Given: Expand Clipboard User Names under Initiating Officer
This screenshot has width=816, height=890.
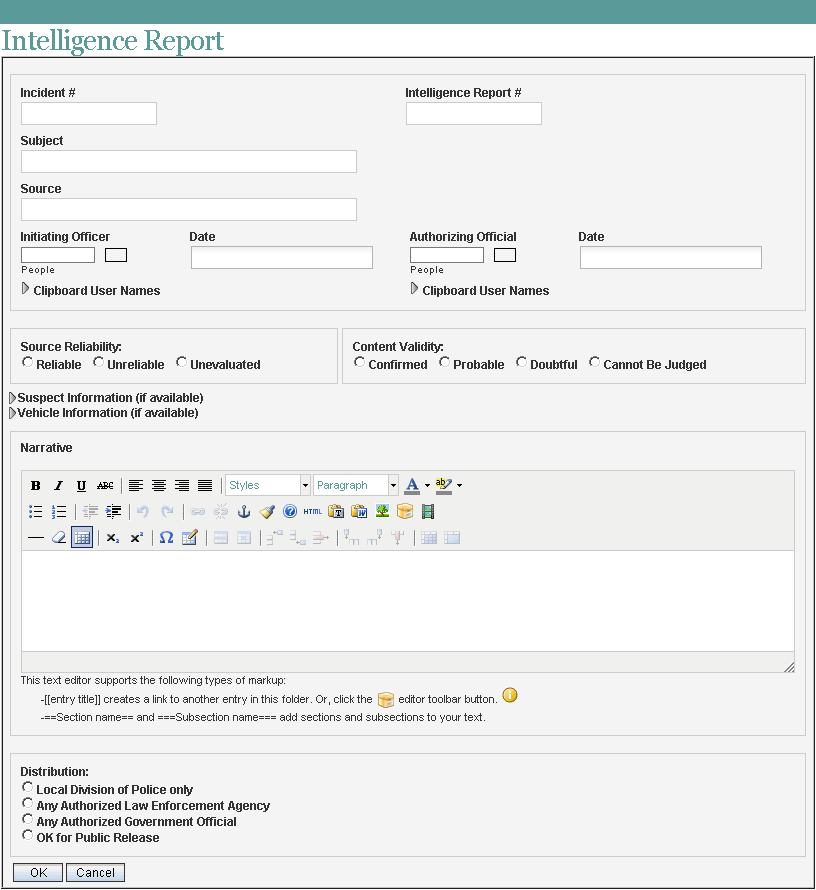Looking at the screenshot, I should click(x=26, y=289).
